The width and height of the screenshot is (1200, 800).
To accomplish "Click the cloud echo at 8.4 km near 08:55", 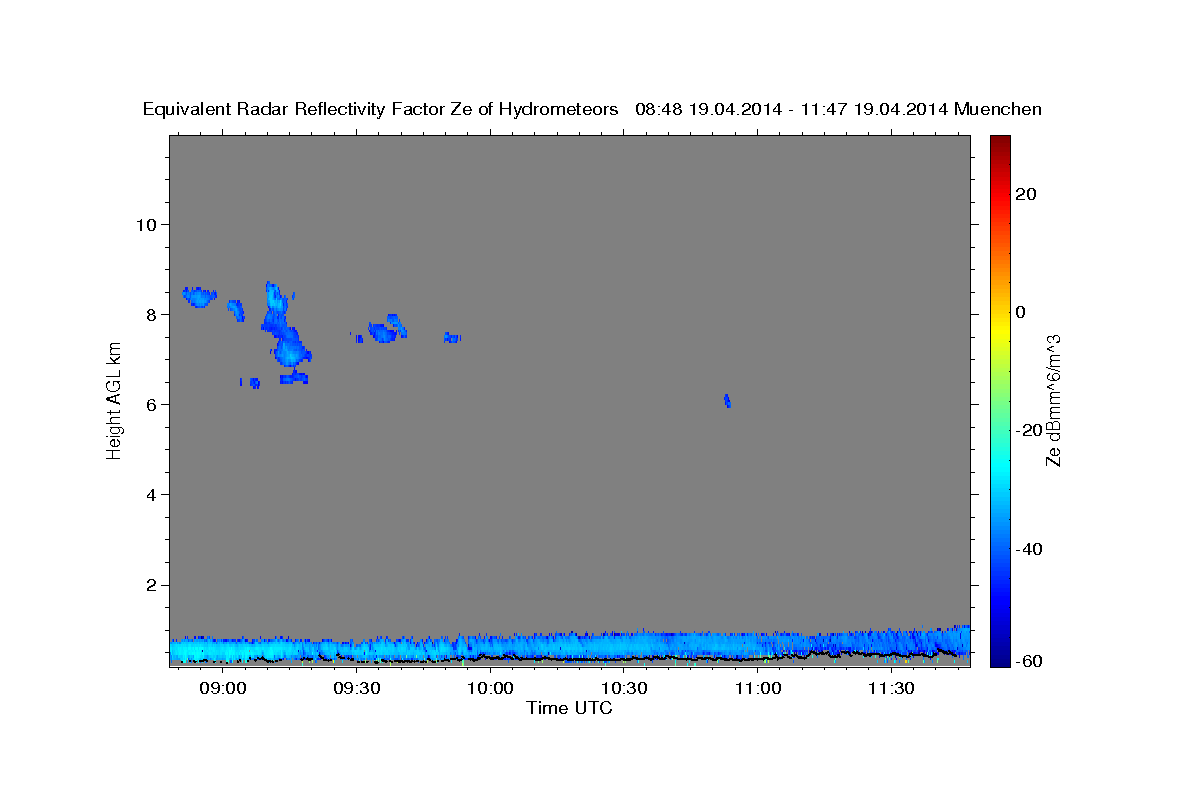I will tap(199, 296).
